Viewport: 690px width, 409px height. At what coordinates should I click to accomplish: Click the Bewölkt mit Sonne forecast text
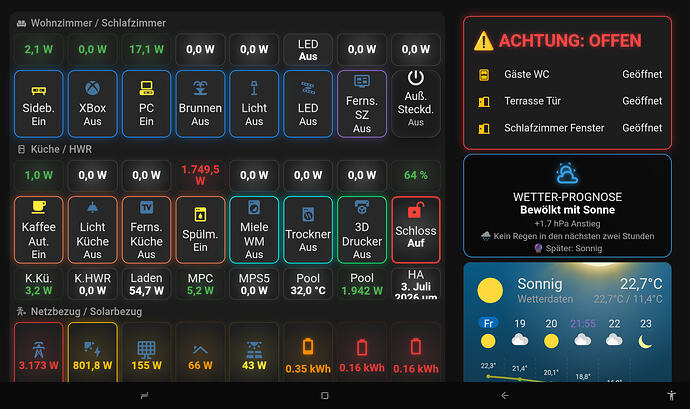point(567,210)
